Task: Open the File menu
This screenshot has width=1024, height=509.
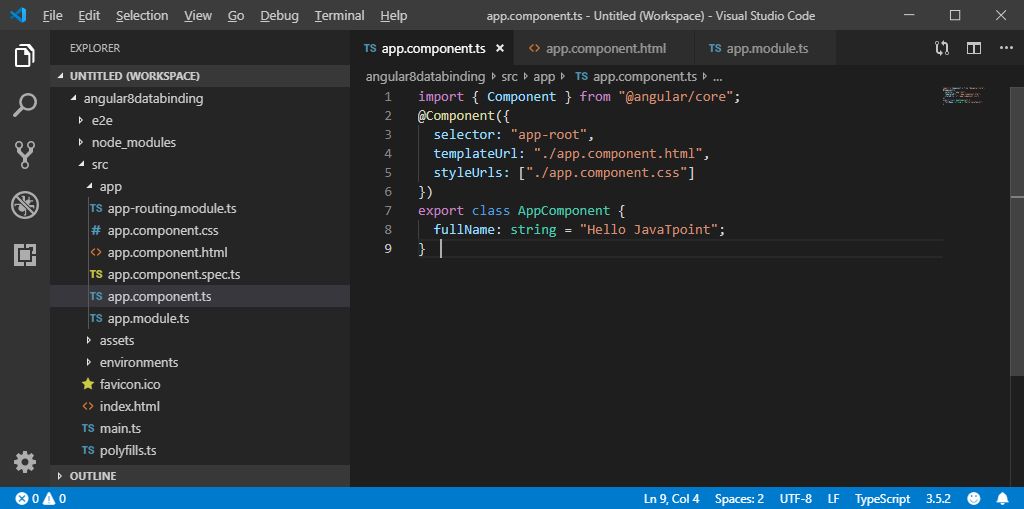Action: (52, 15)
